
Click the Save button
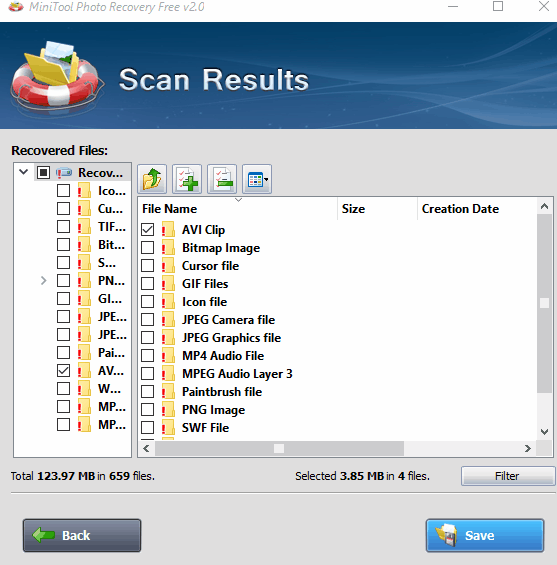(485, 535)
